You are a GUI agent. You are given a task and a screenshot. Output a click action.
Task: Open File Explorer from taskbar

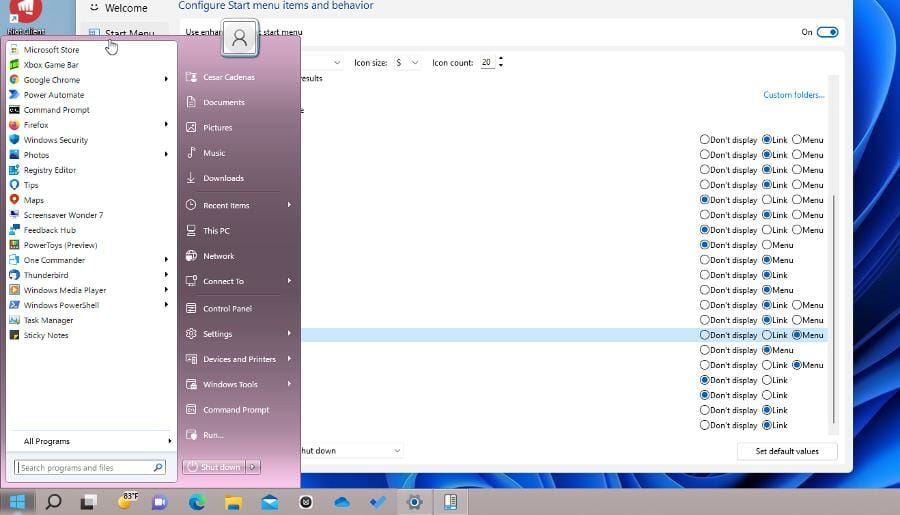pos(233,502)
